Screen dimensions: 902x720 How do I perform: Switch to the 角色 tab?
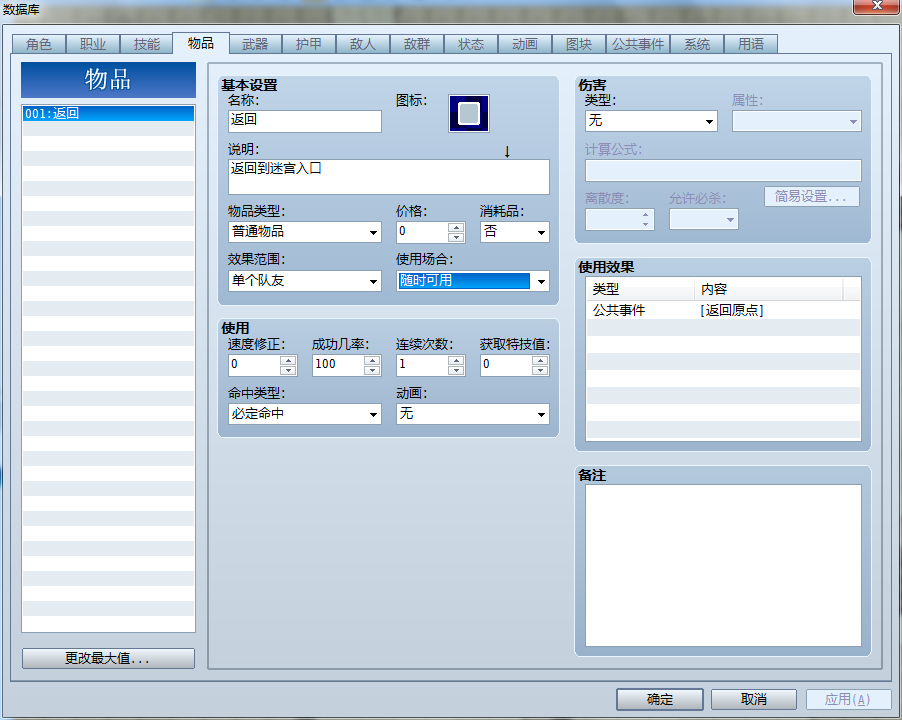click(39, 44)
